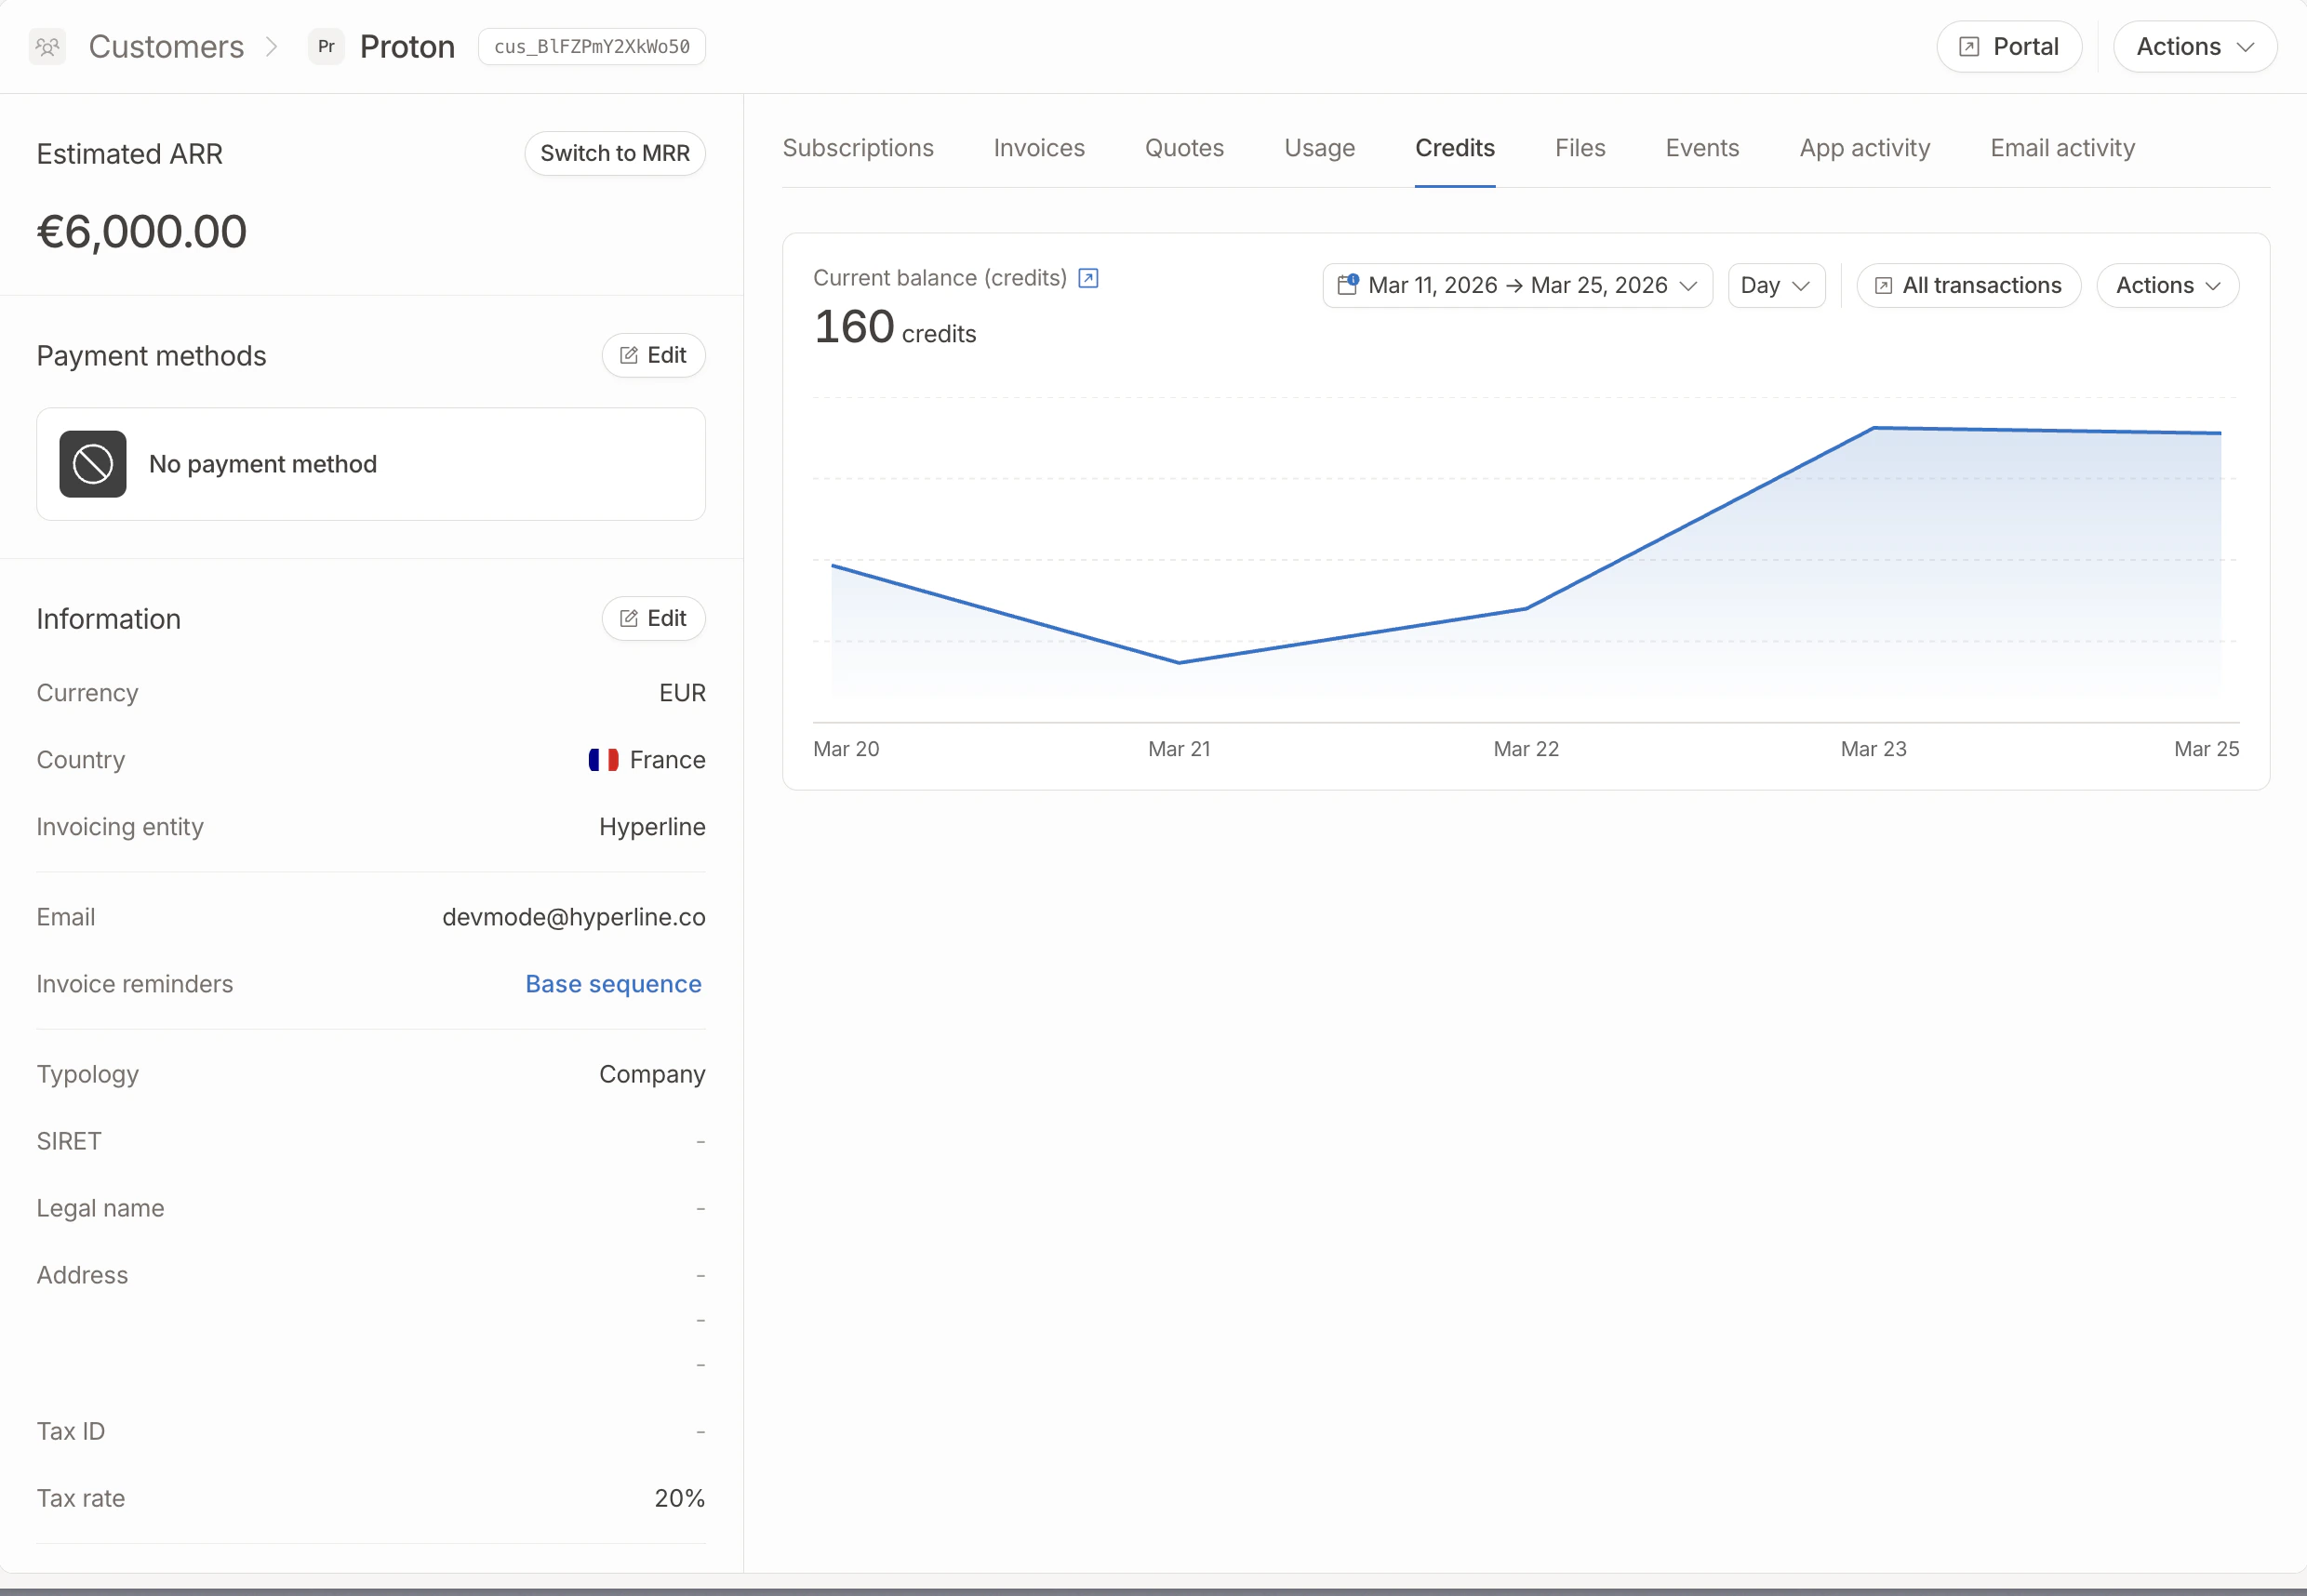Click the Customers people icon
The height and width of the screenshot is (1596, 2307).
click(47, 47)
